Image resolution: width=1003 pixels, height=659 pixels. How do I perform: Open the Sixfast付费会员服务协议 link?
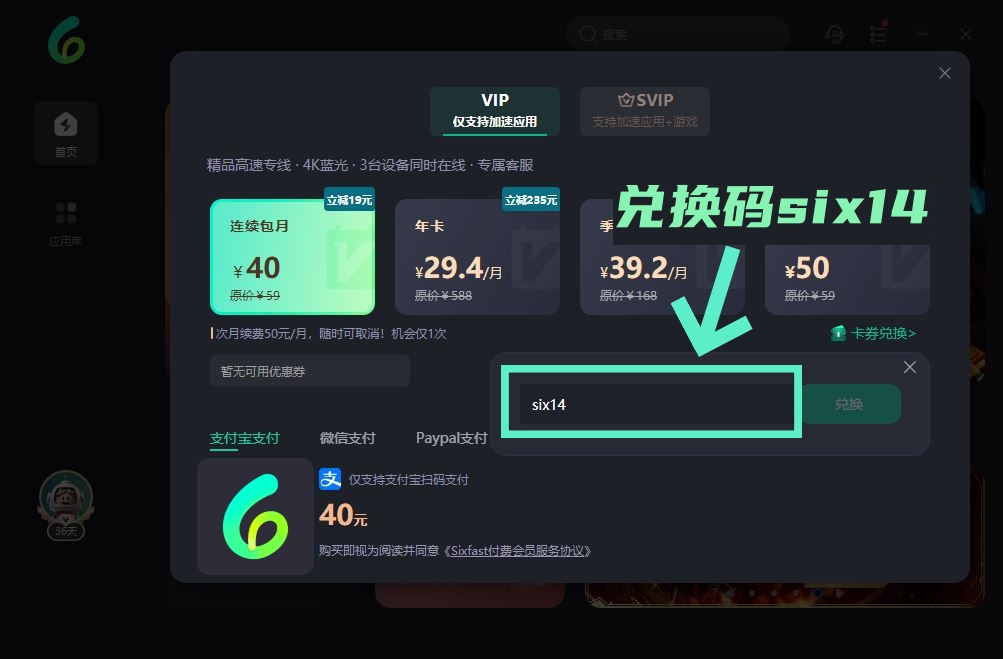pyautogui.click(x=517, y=551)
